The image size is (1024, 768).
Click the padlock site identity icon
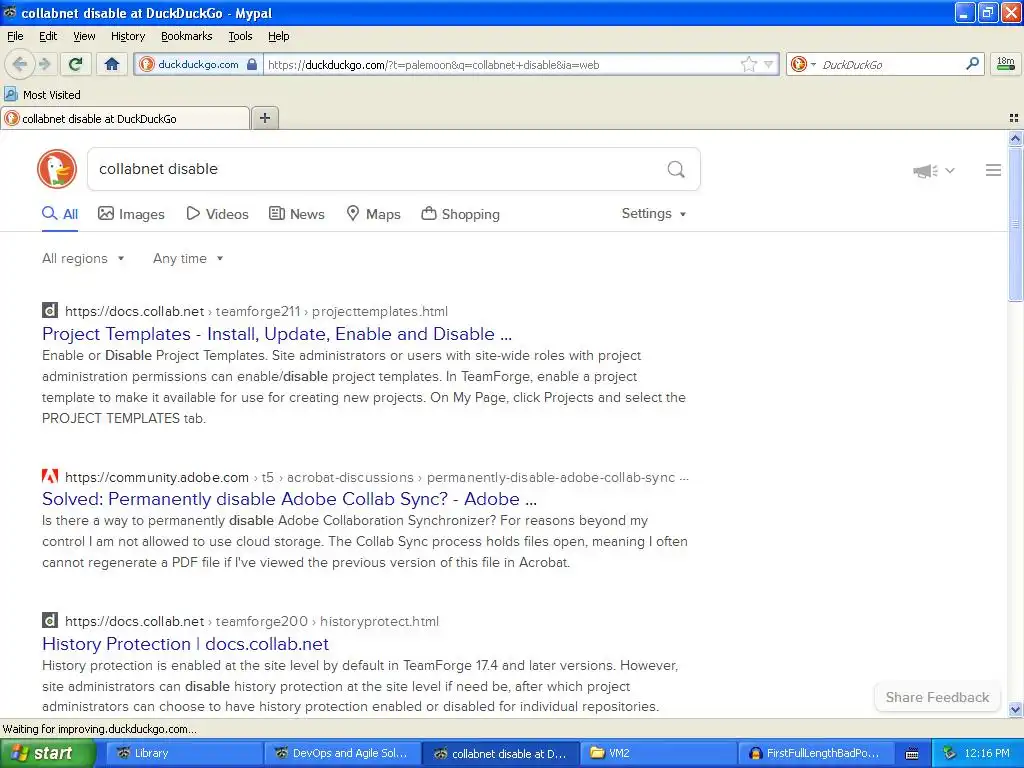[252, 64]
